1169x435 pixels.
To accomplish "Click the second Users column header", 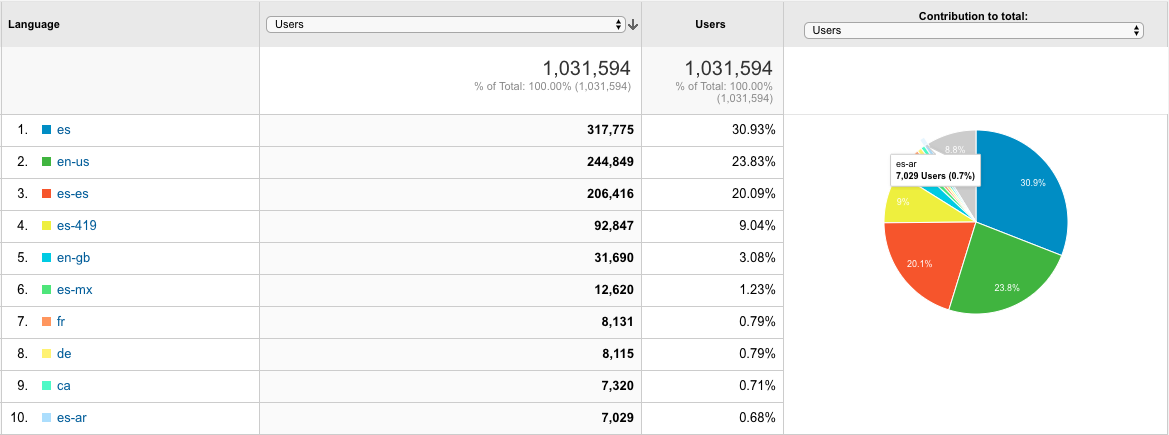I will 710,24.
